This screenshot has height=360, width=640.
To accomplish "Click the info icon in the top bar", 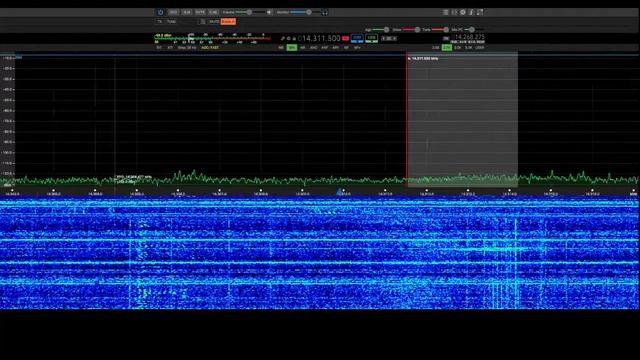I will point(471,12).
